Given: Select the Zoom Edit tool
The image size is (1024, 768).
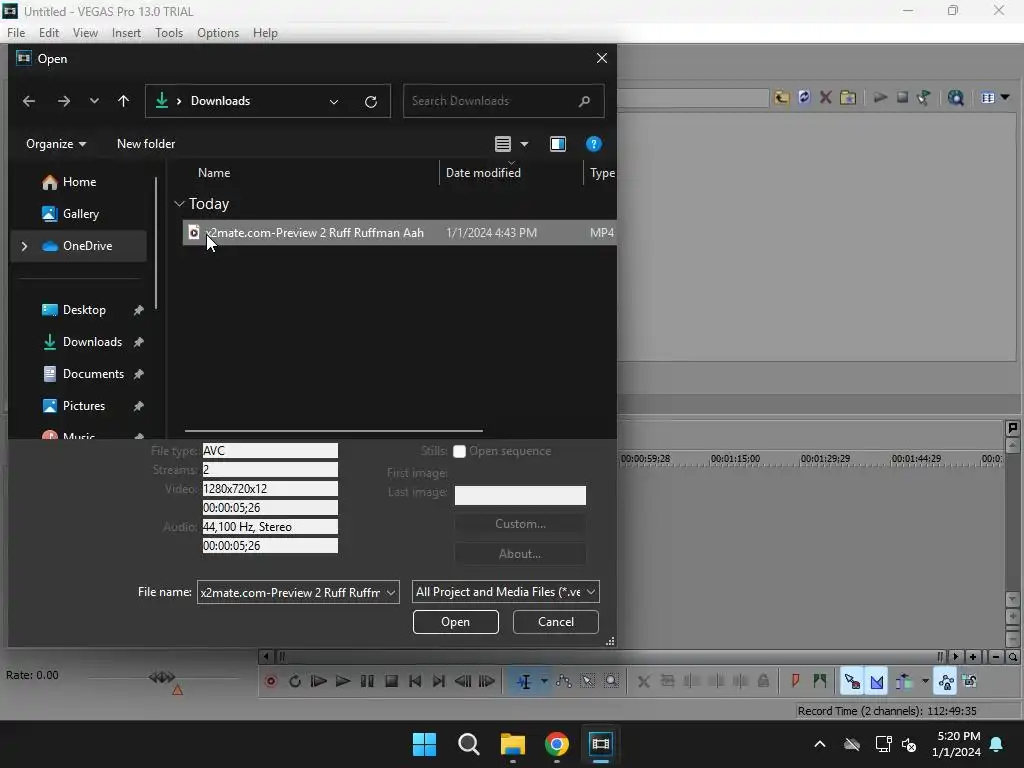Looking at the screenshot, I should (x=611, y=682).
